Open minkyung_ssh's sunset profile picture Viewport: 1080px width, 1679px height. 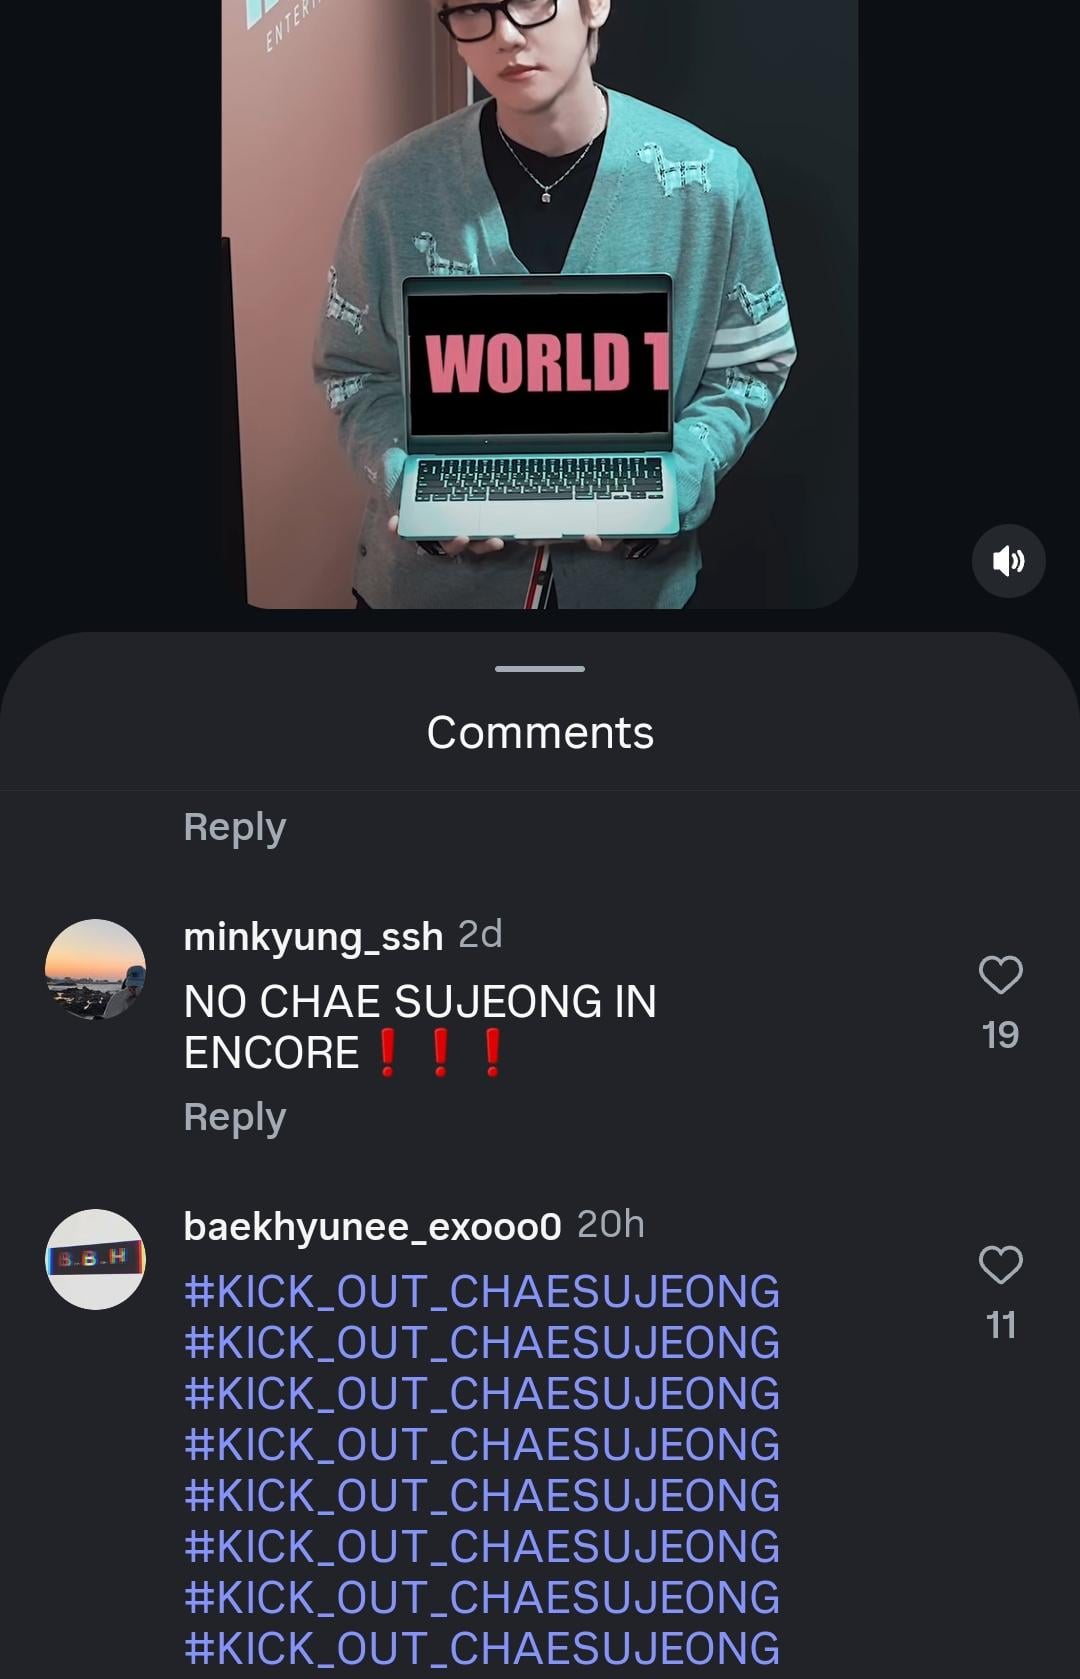point(96,969)
